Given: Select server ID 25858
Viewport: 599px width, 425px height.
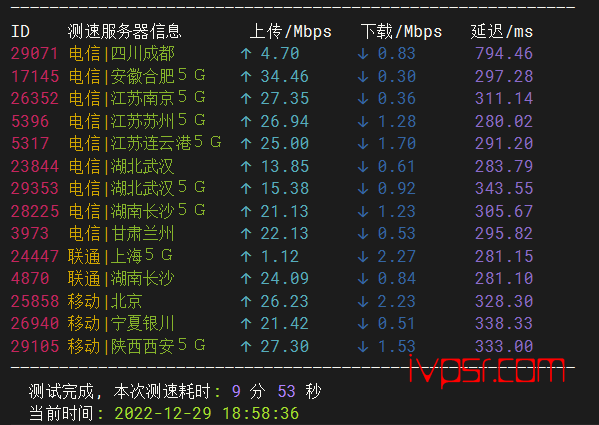Looking at the screenshot, I should tap(34, 302).
